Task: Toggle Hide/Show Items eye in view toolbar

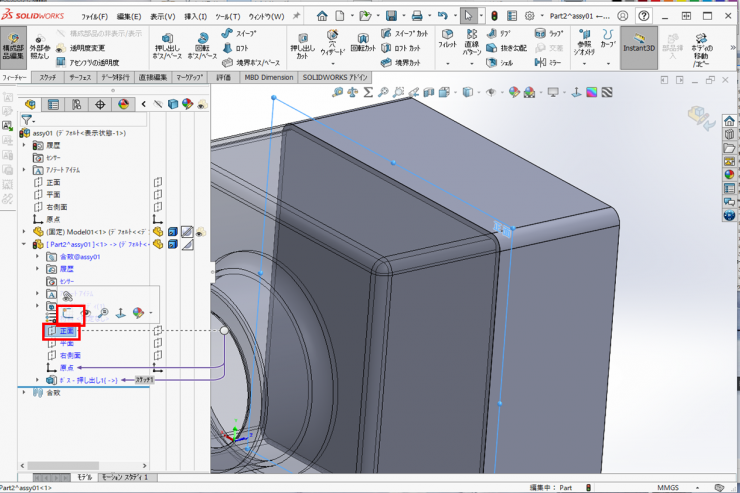Action: [490, 92]
